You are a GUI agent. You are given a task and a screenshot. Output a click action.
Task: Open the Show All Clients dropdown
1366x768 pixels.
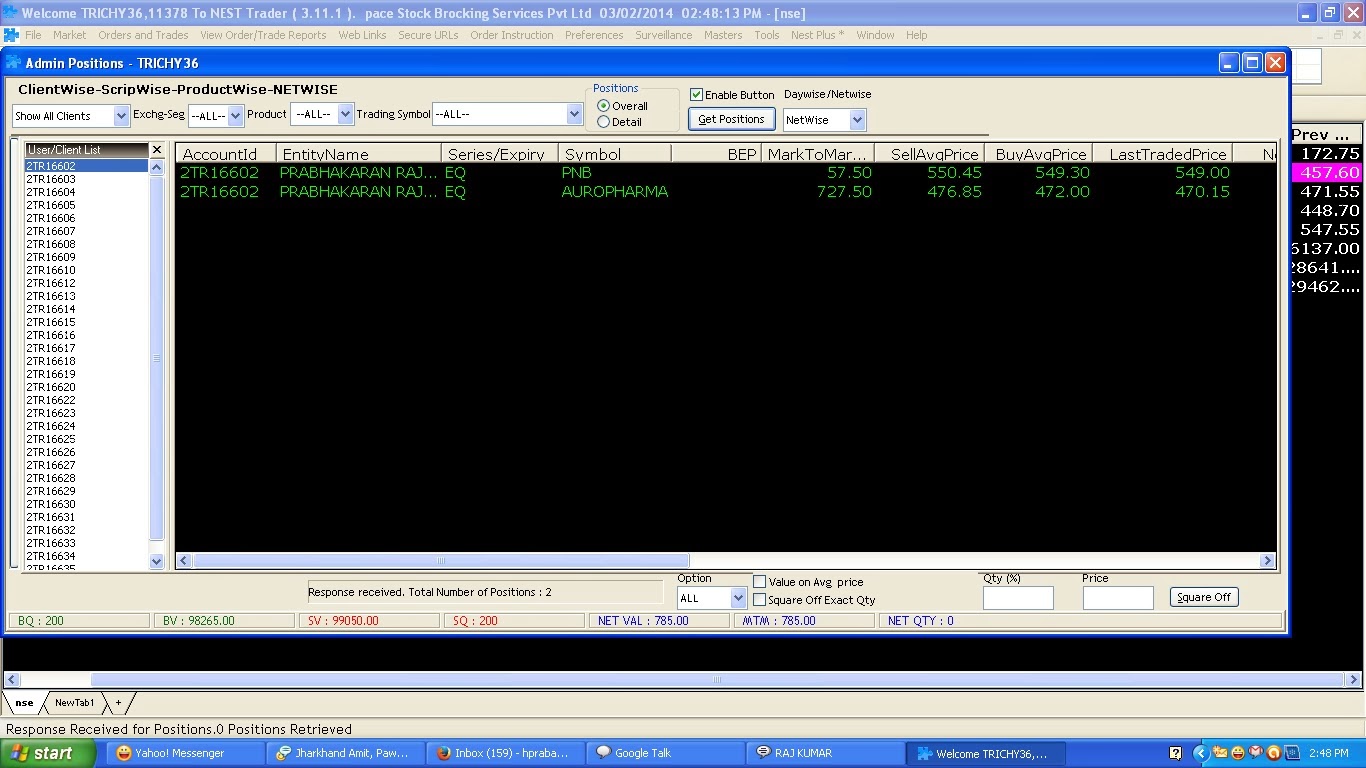pos(121,116)
